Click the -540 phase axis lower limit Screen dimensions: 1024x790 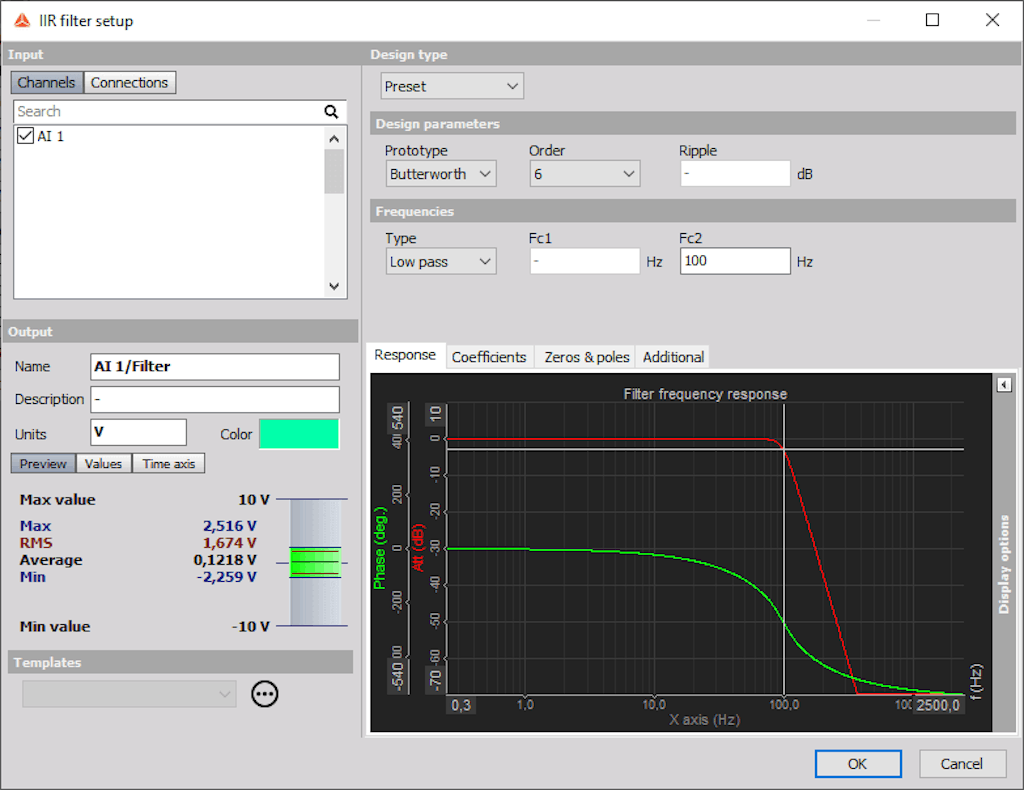[x=398, y=676]
